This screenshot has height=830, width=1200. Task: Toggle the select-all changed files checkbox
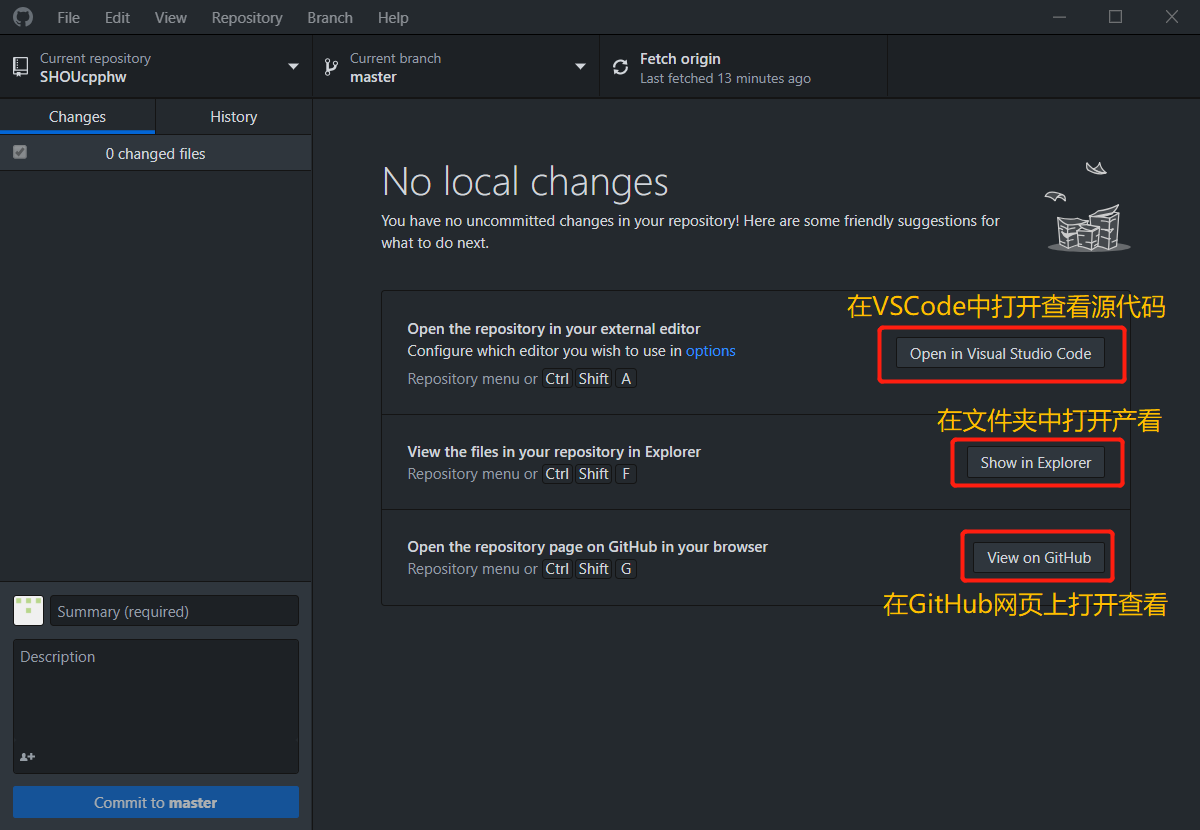[x=20, y=153]
